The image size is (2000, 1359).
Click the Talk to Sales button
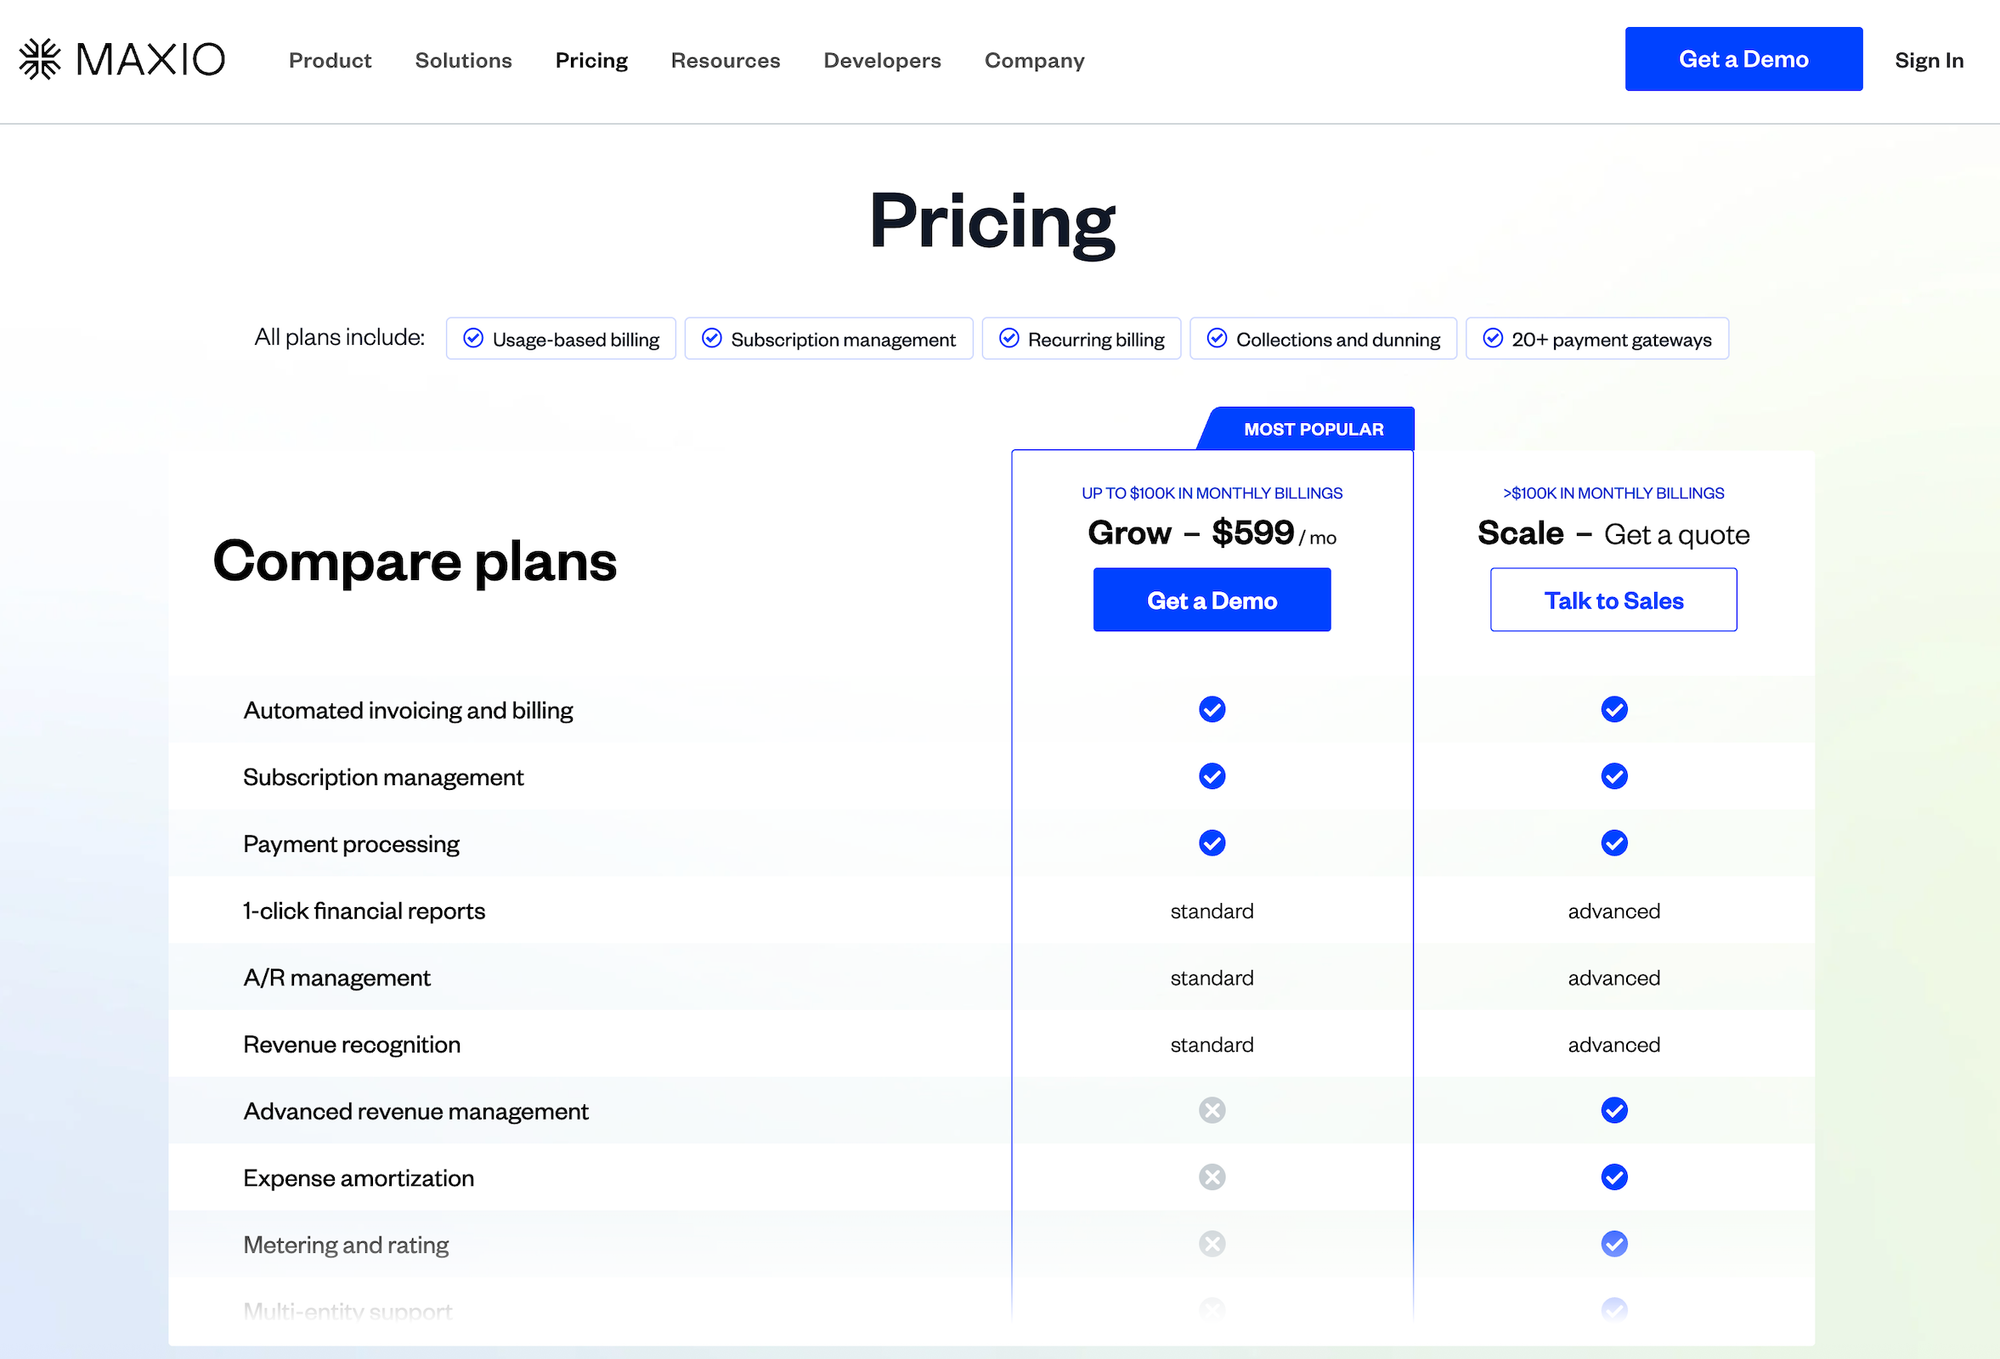[x=1613, y=600]
